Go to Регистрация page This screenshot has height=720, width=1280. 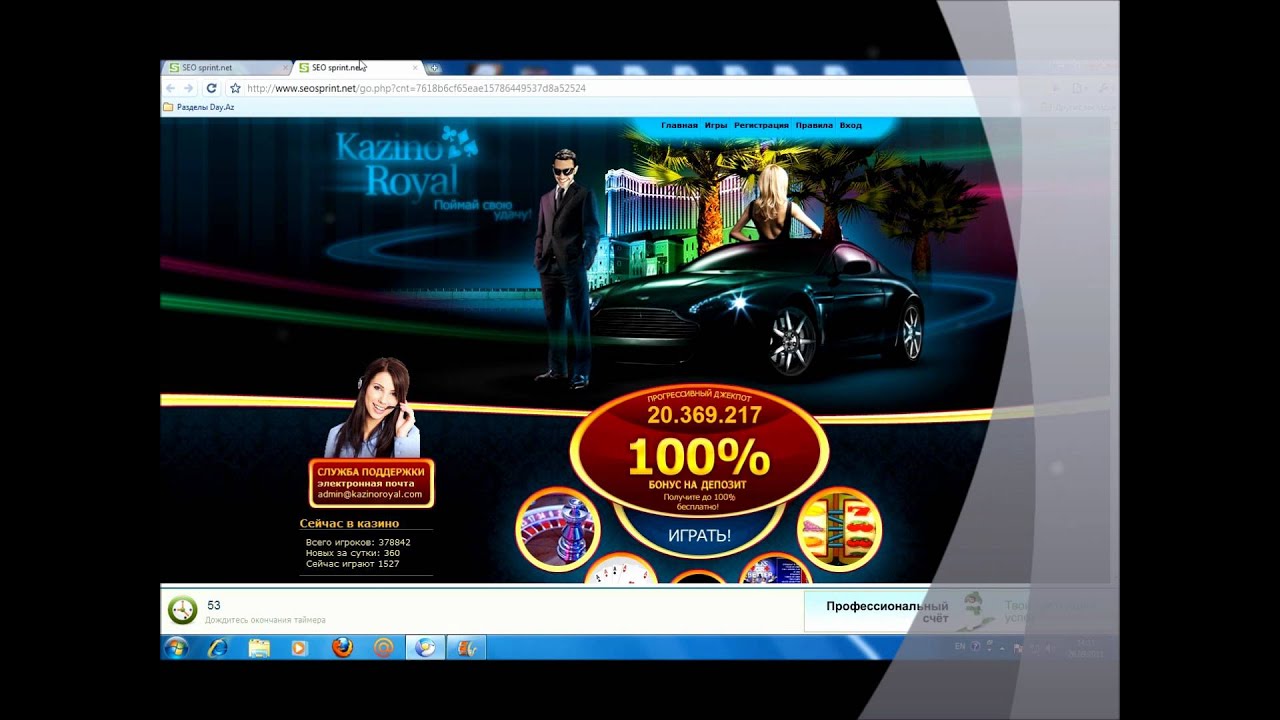coord(761,126)
